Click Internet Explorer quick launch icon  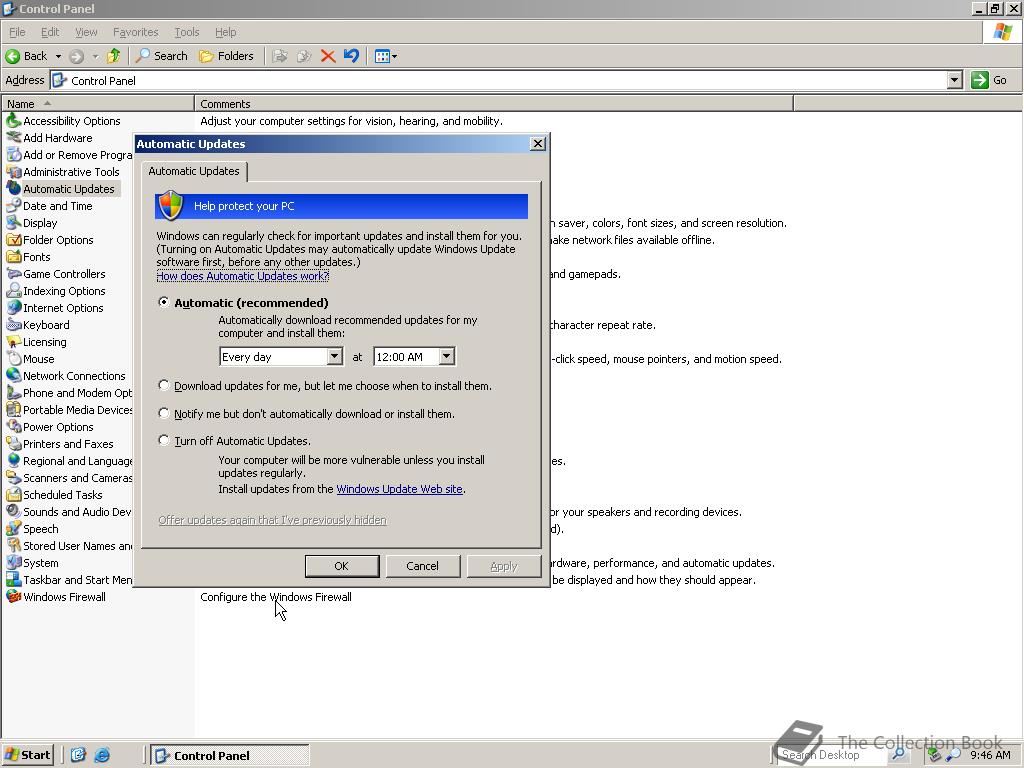coord(102,756)
